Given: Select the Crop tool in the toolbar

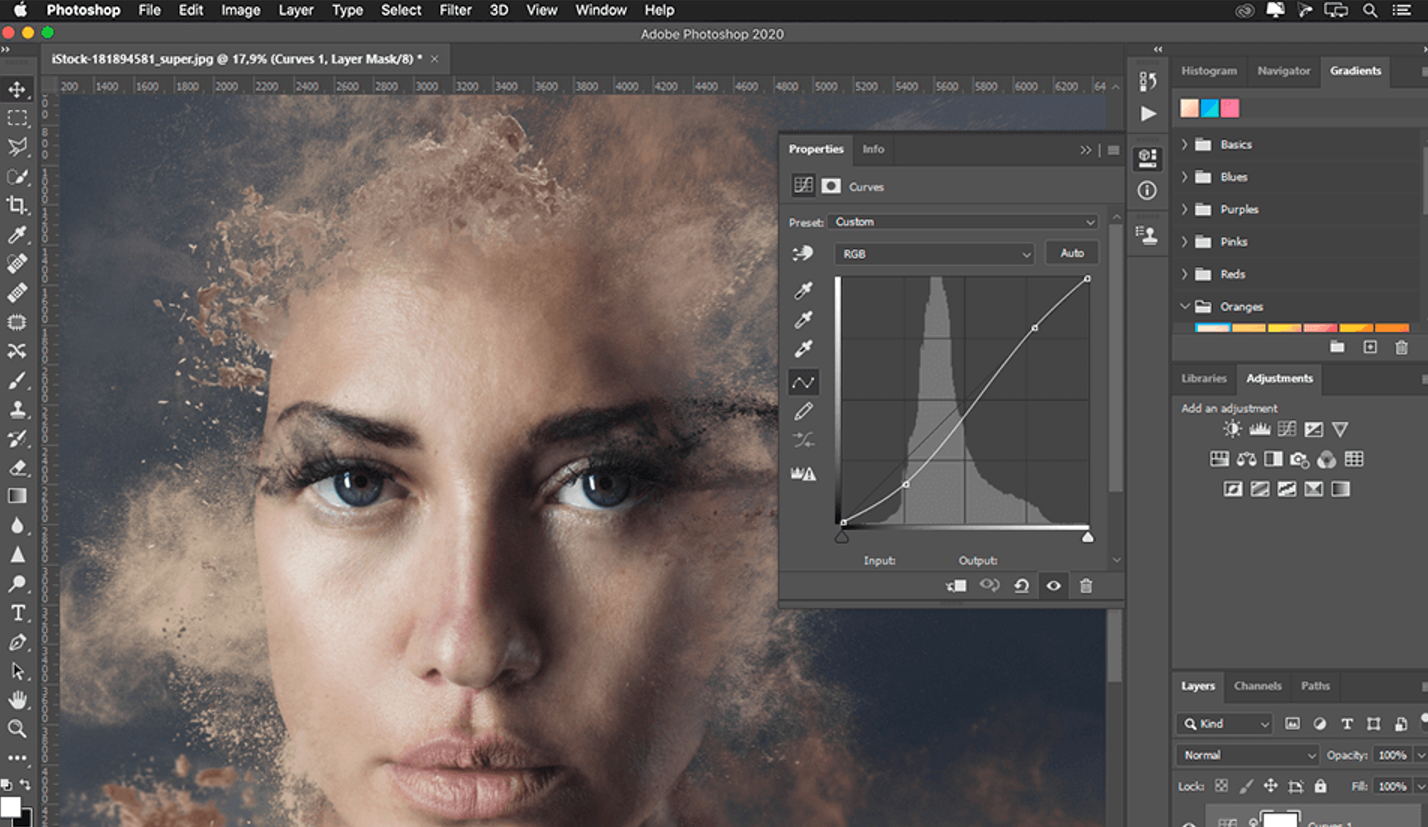Looking at the screenshot, I should [17, 205].
